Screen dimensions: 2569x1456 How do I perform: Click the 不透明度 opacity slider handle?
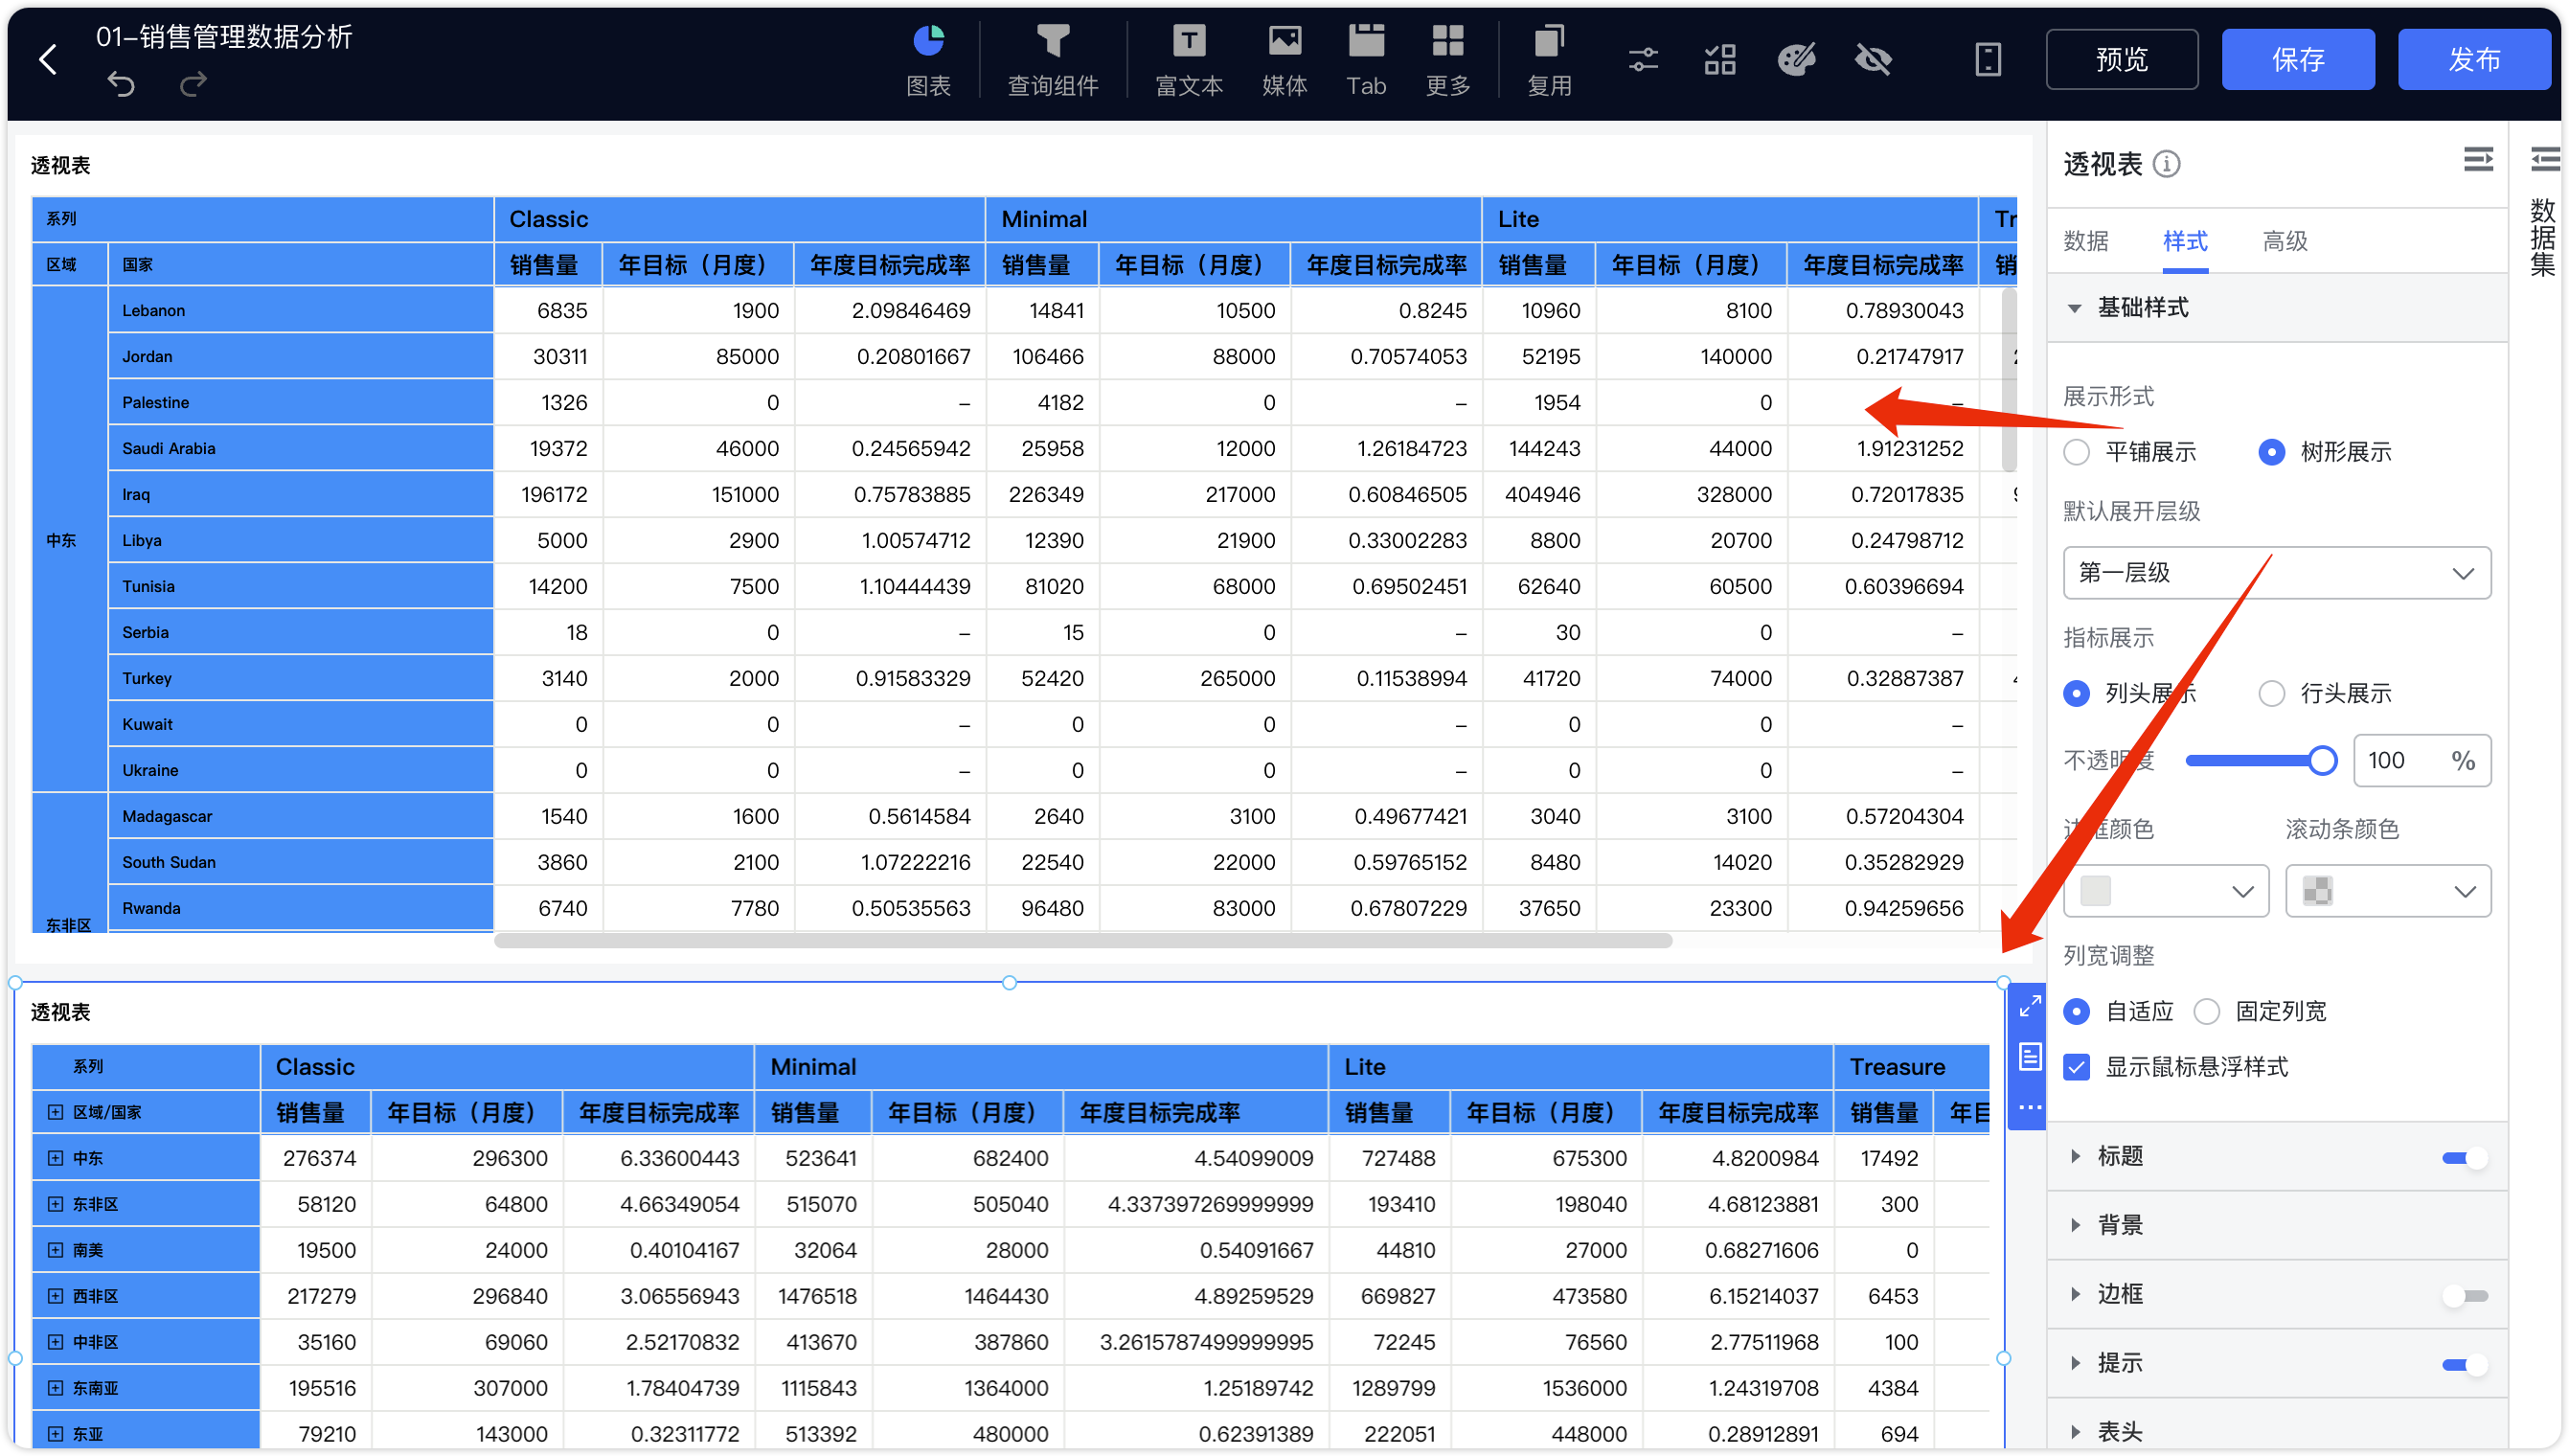(2322, 761)
